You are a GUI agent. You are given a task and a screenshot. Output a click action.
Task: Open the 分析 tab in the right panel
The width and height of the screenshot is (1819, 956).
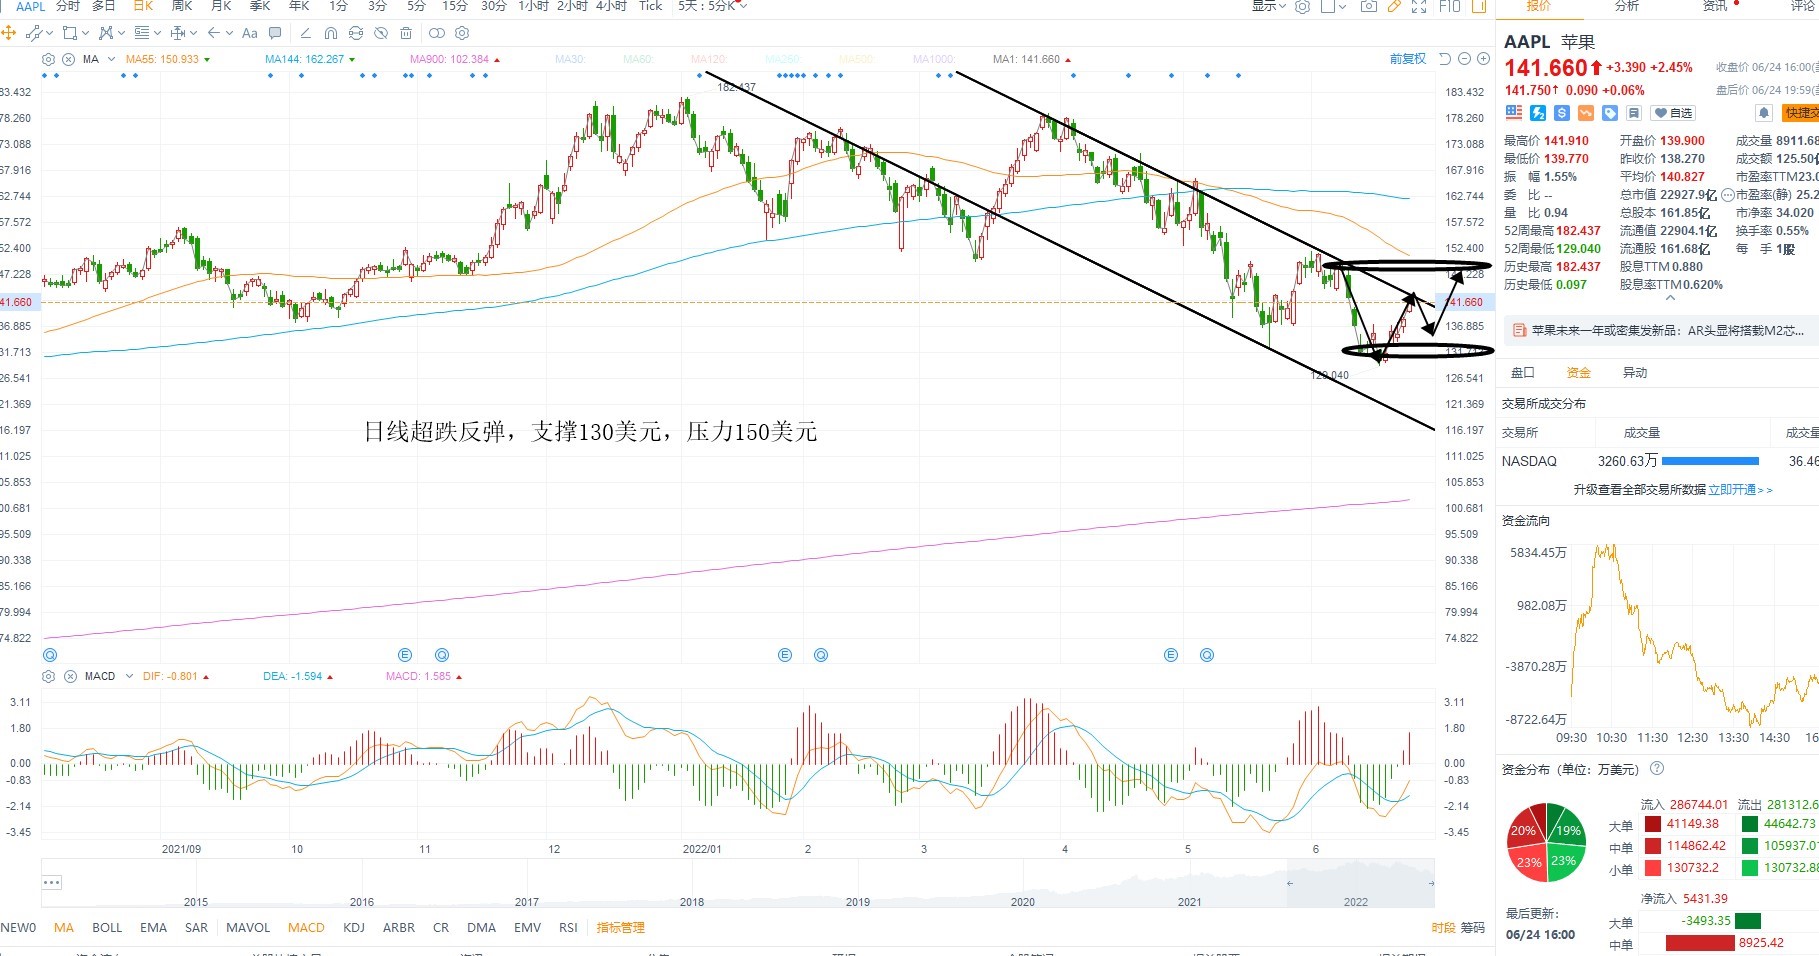(1627, 6)
